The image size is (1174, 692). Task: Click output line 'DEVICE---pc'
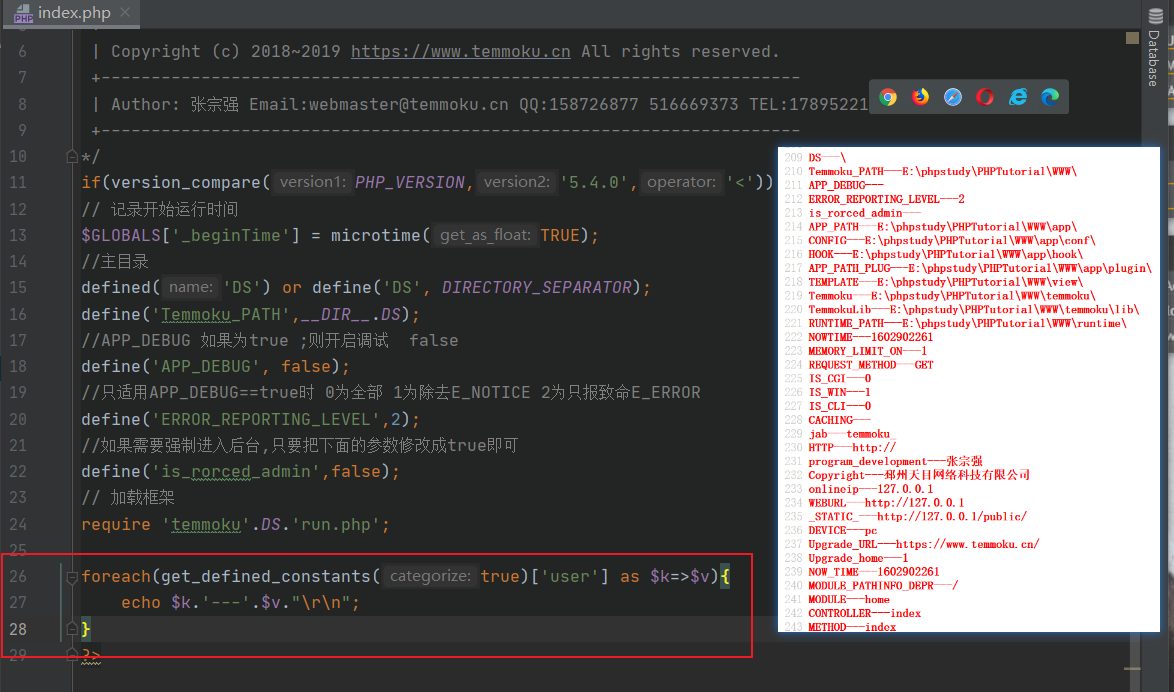point(843,530)
